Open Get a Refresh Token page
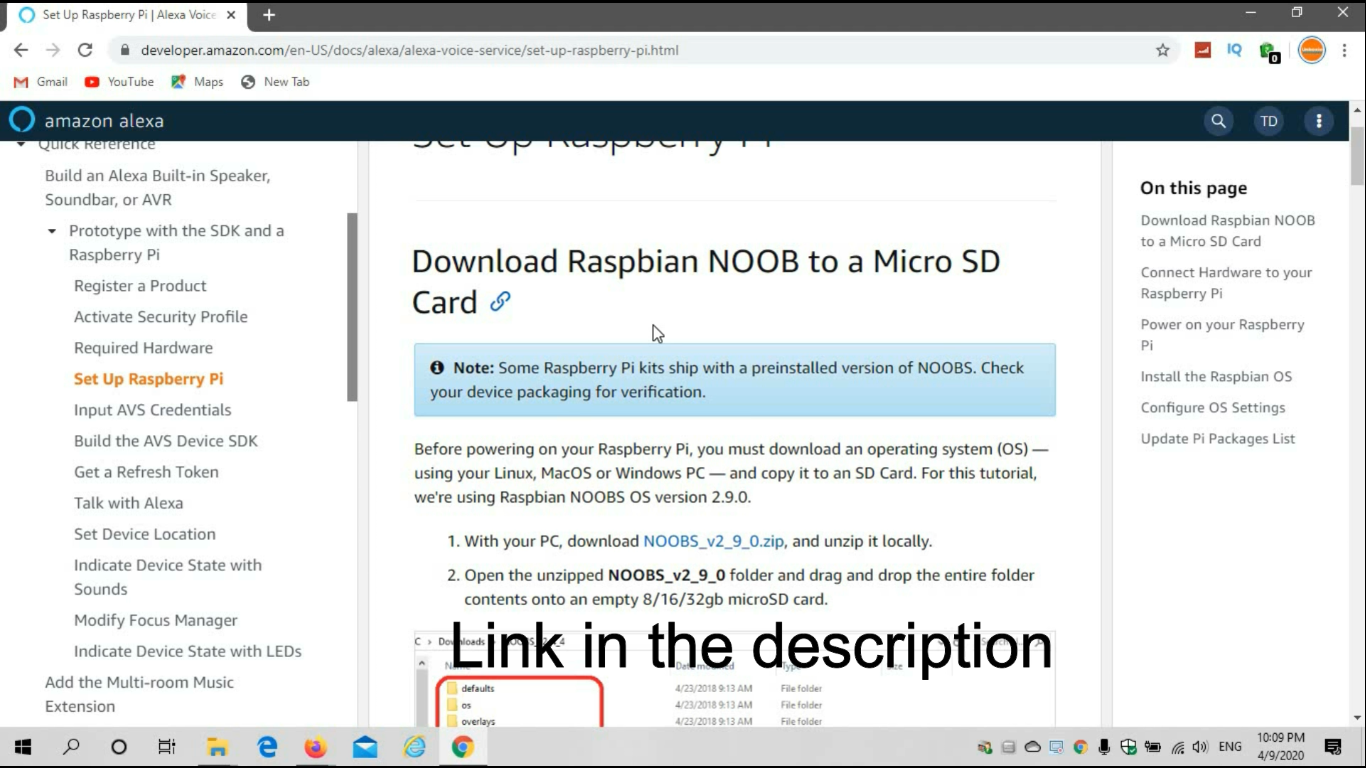The height and width of the screenshot is (768, 1366). pyautogui.click(x=146, y=472)
